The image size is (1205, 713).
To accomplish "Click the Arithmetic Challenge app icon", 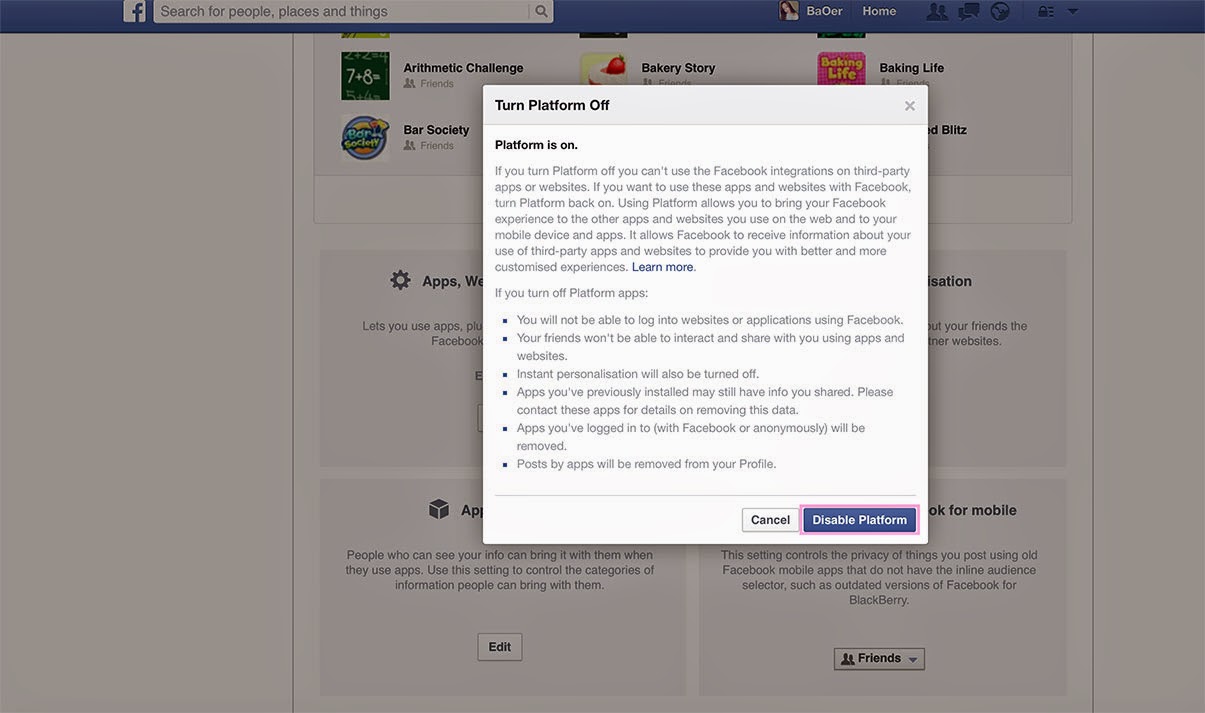I will point(365,76).
